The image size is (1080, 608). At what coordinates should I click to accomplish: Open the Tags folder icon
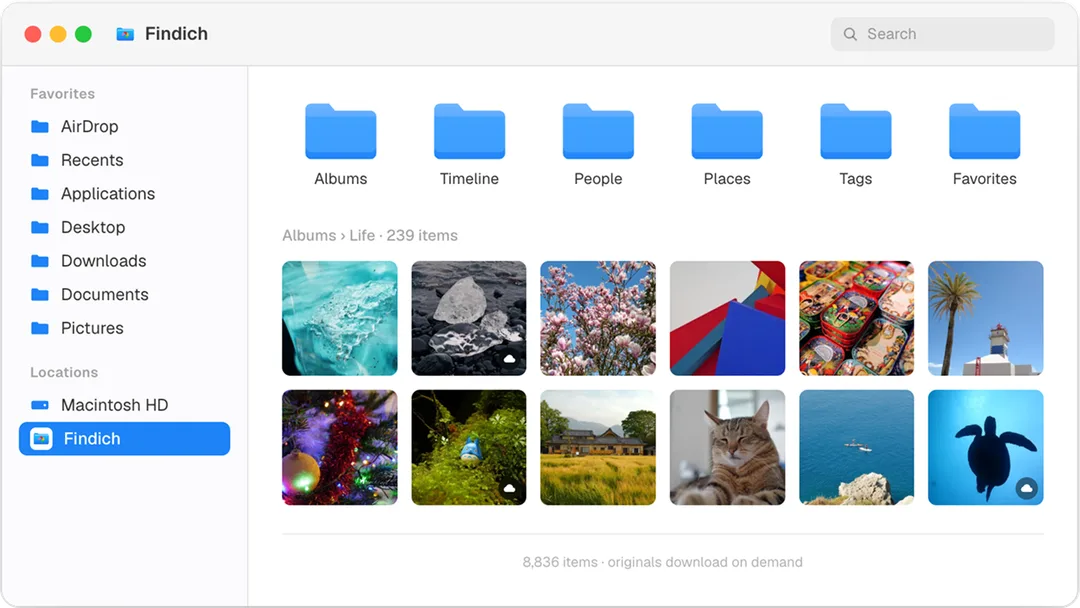coord(855,132)
